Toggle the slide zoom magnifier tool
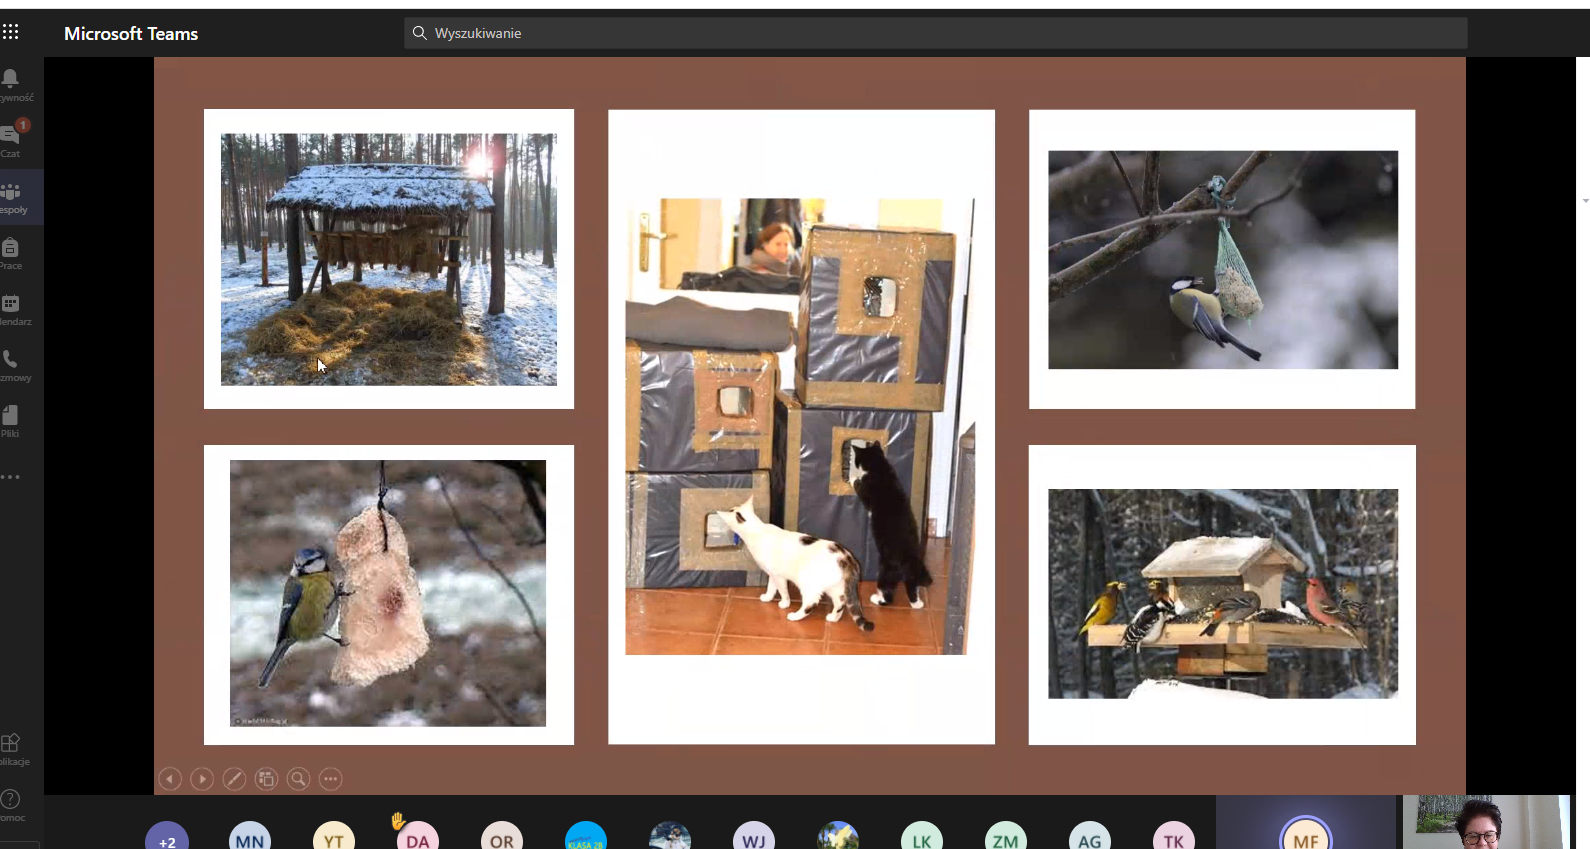This screenshot has height=849, width=1590. click(298, 779)
